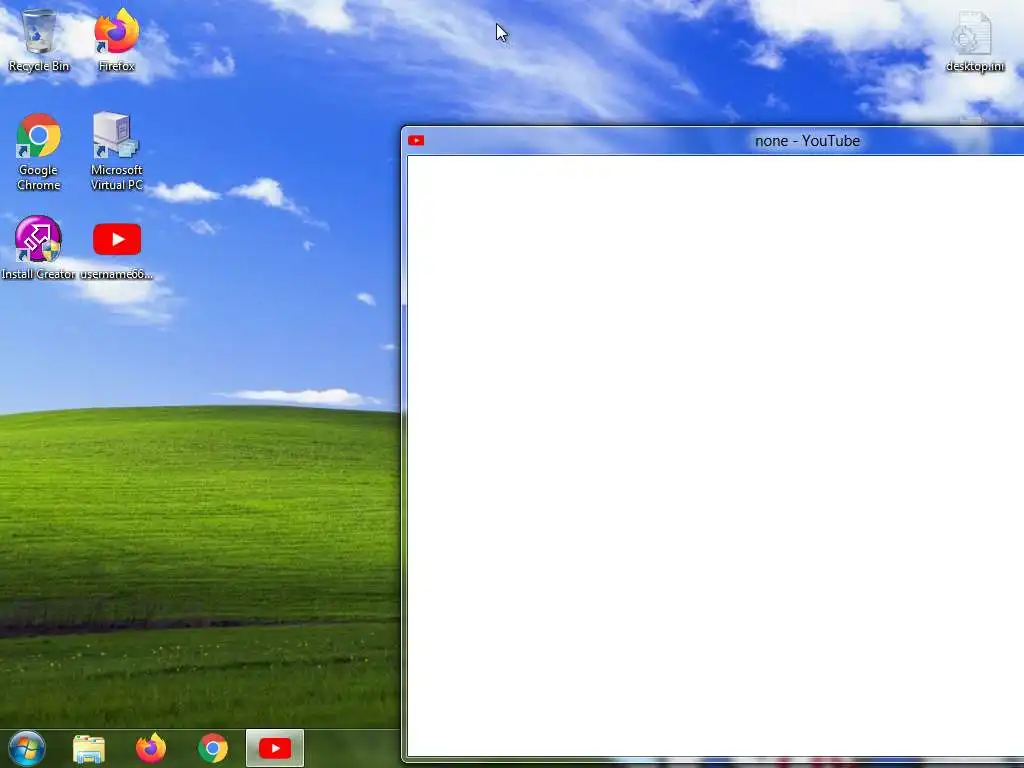
Task: Open File Explorer from the taskbar
Action: [x=89, y=748]
